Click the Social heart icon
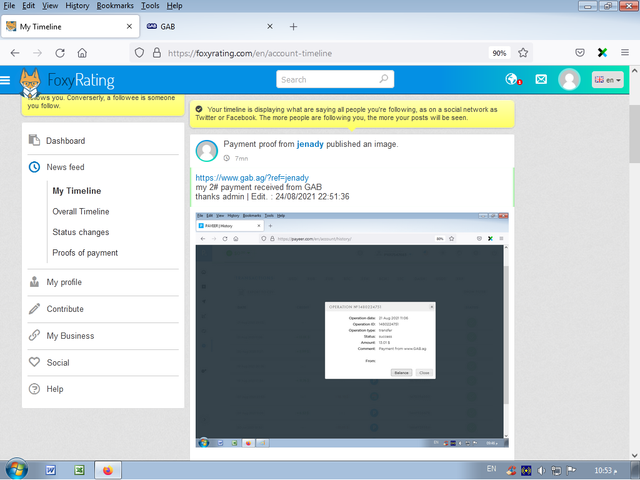The image size is (640, 480). (34, 362)
